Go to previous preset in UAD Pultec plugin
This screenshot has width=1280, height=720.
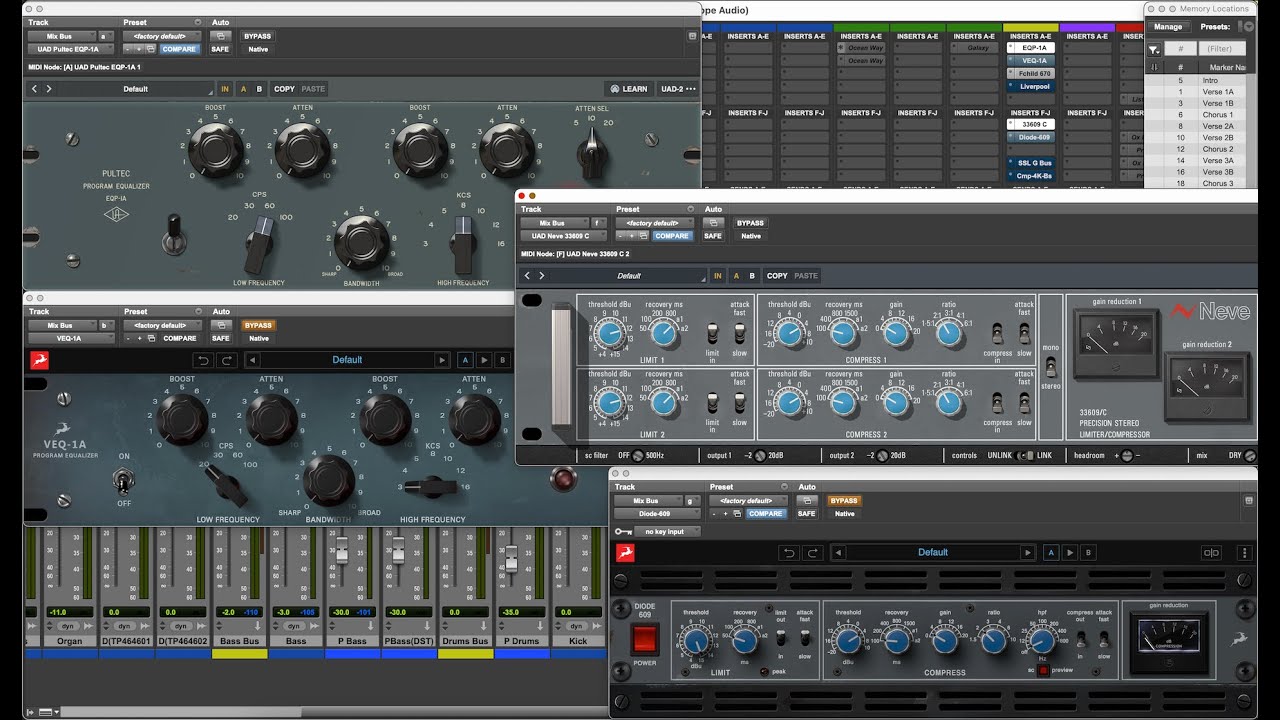35,89
